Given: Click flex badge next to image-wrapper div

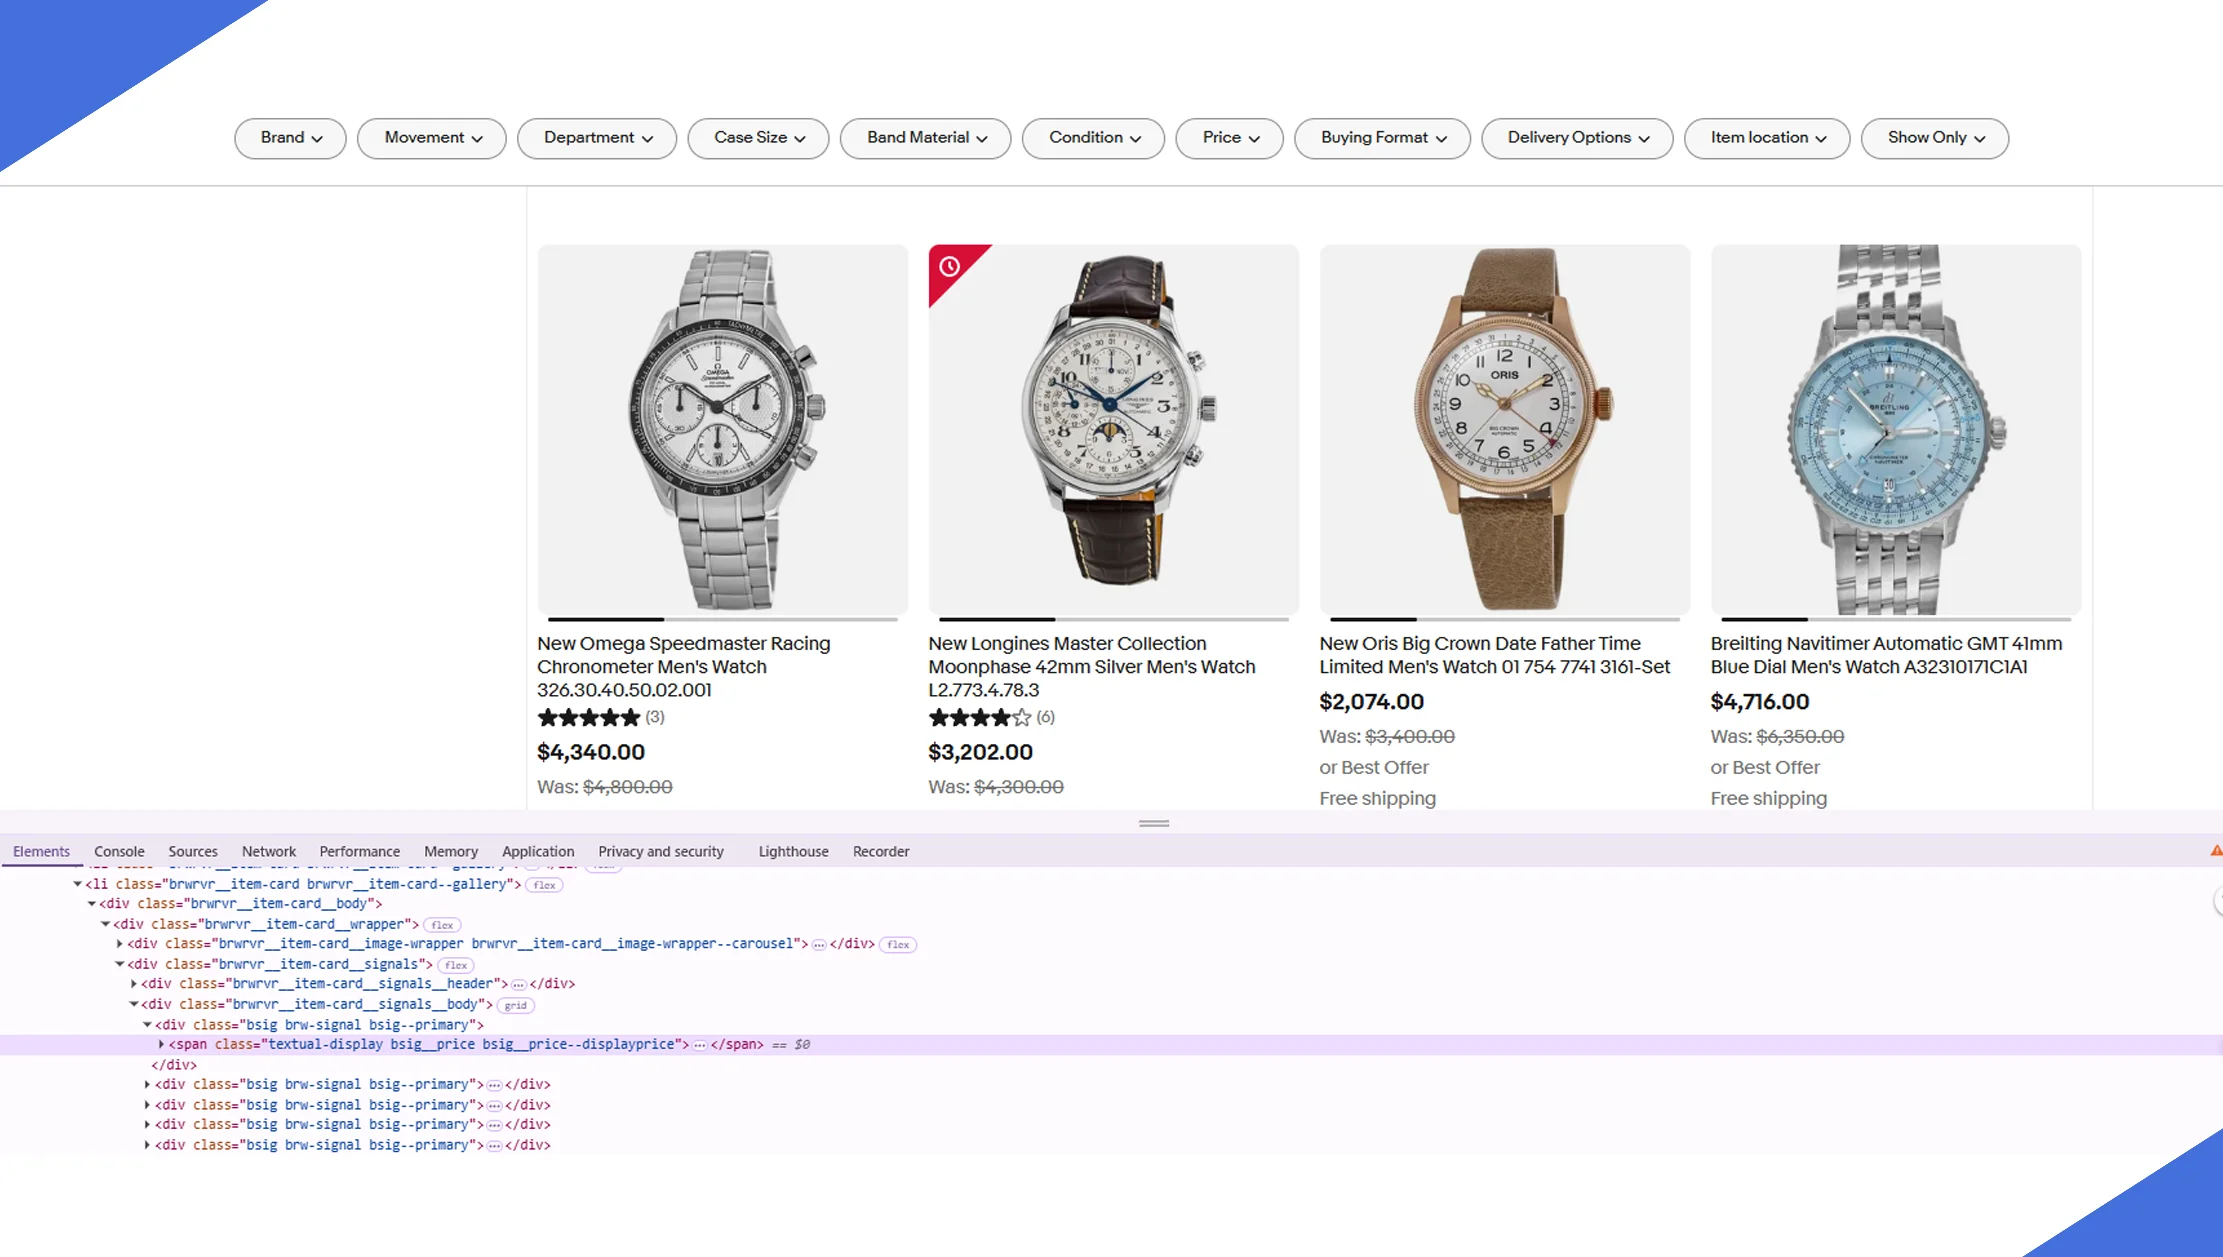Looking at the screenshot, I should 898,945.
